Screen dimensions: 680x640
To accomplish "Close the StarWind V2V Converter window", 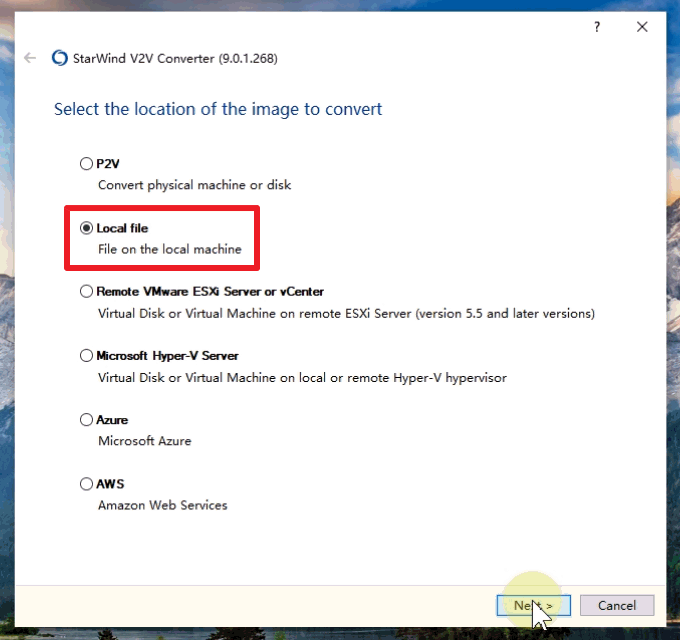I will [x=642, y=27].
